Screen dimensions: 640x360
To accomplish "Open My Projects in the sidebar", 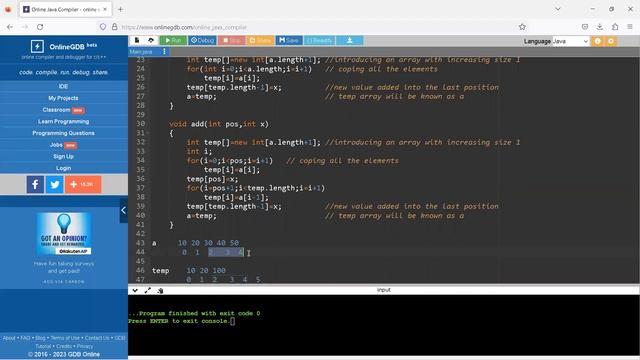I will [63, 98].
